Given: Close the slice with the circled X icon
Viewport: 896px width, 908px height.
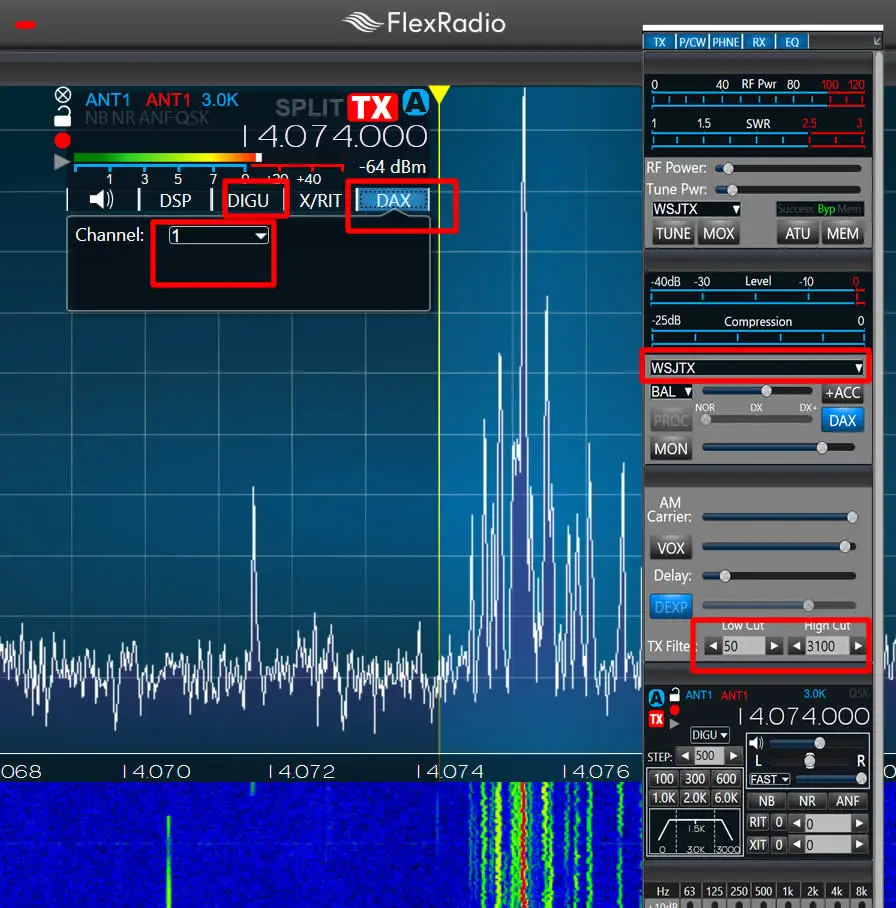Looking at the screenshot, I should tap(63, 94).
